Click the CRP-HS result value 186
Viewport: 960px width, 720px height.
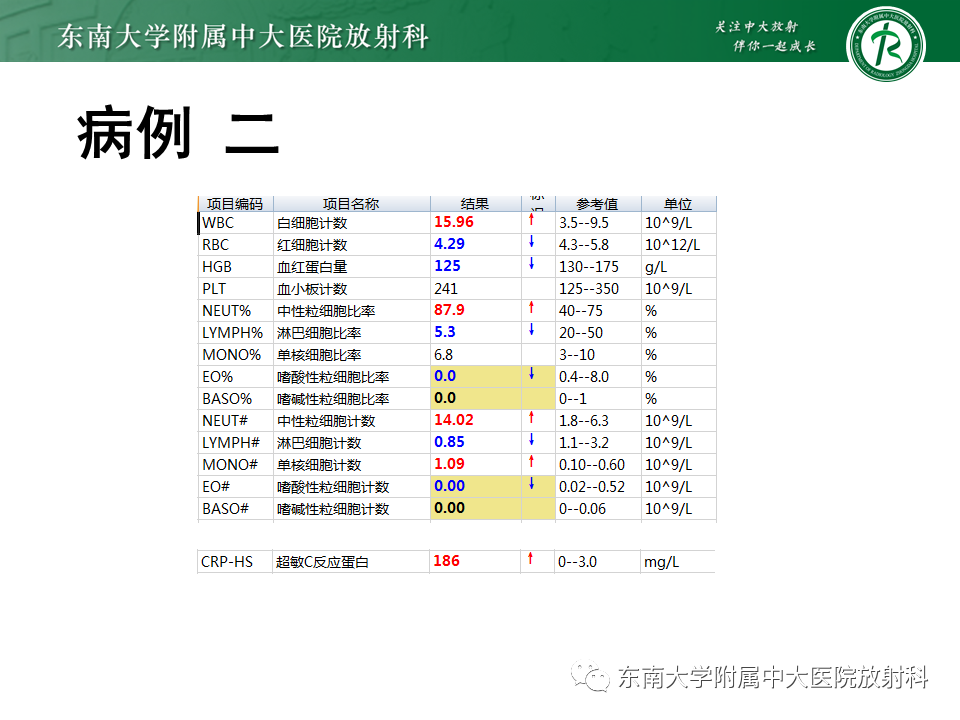[446, 561]
